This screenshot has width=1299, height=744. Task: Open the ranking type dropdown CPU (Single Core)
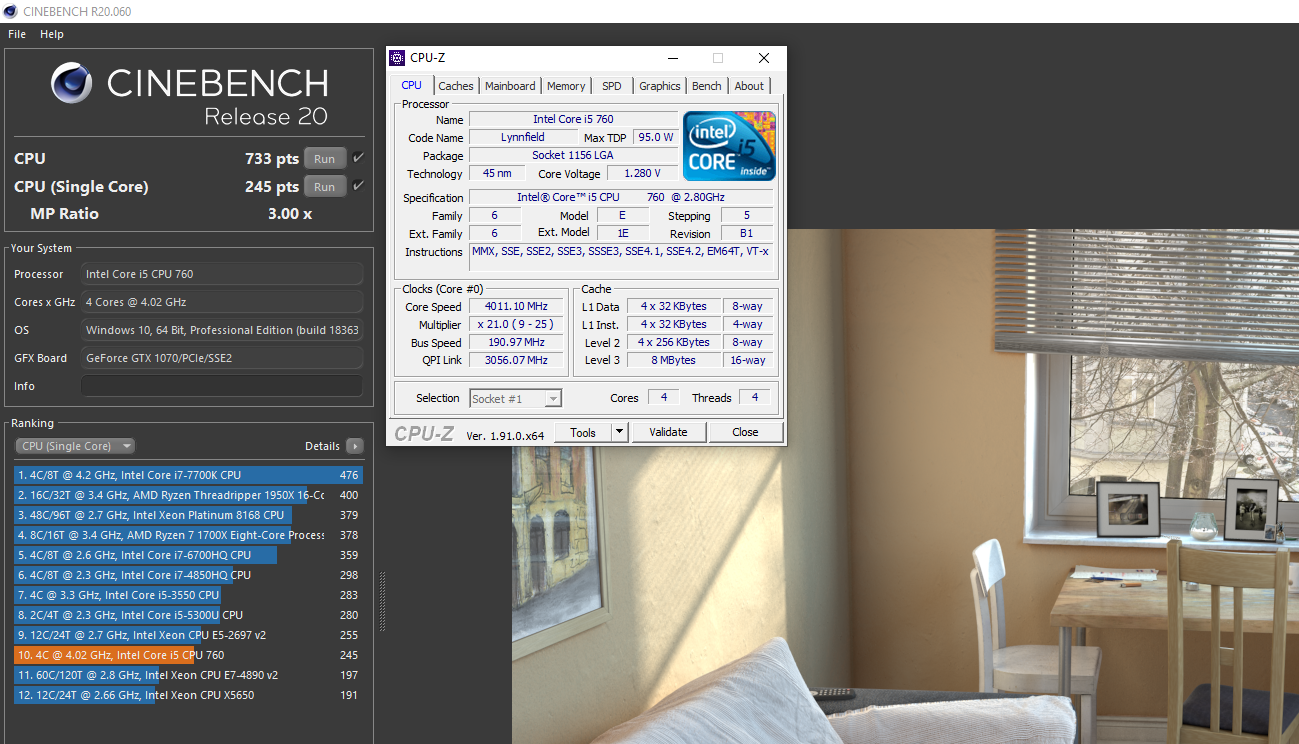75,446
